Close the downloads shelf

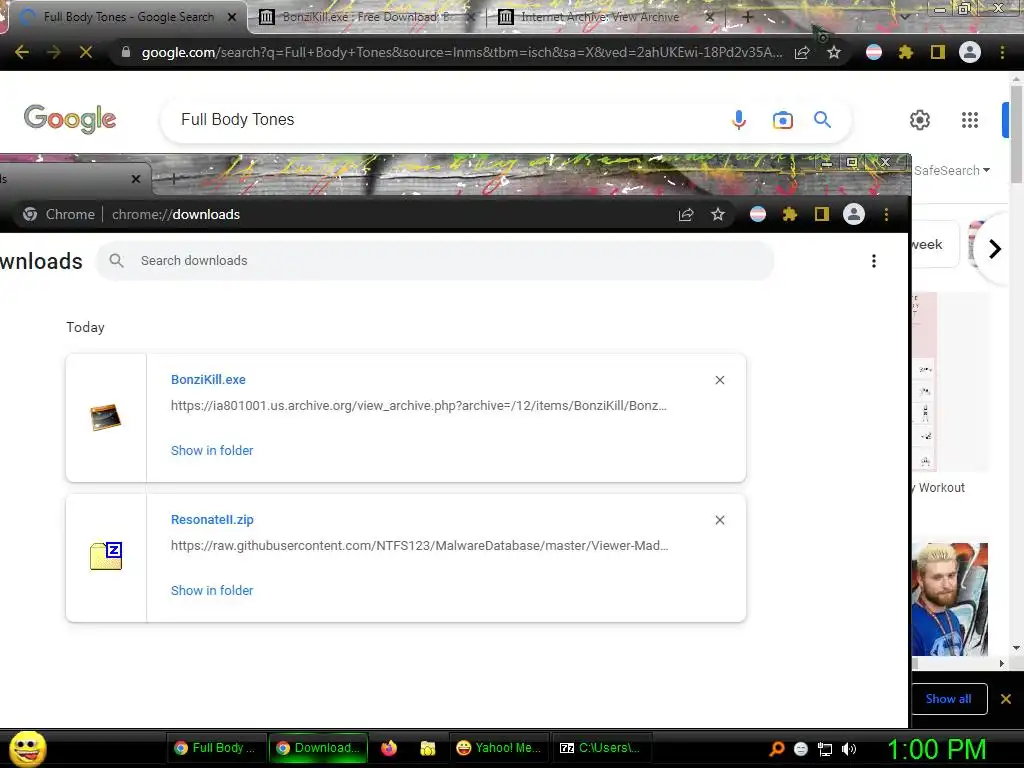(1006, 699)
